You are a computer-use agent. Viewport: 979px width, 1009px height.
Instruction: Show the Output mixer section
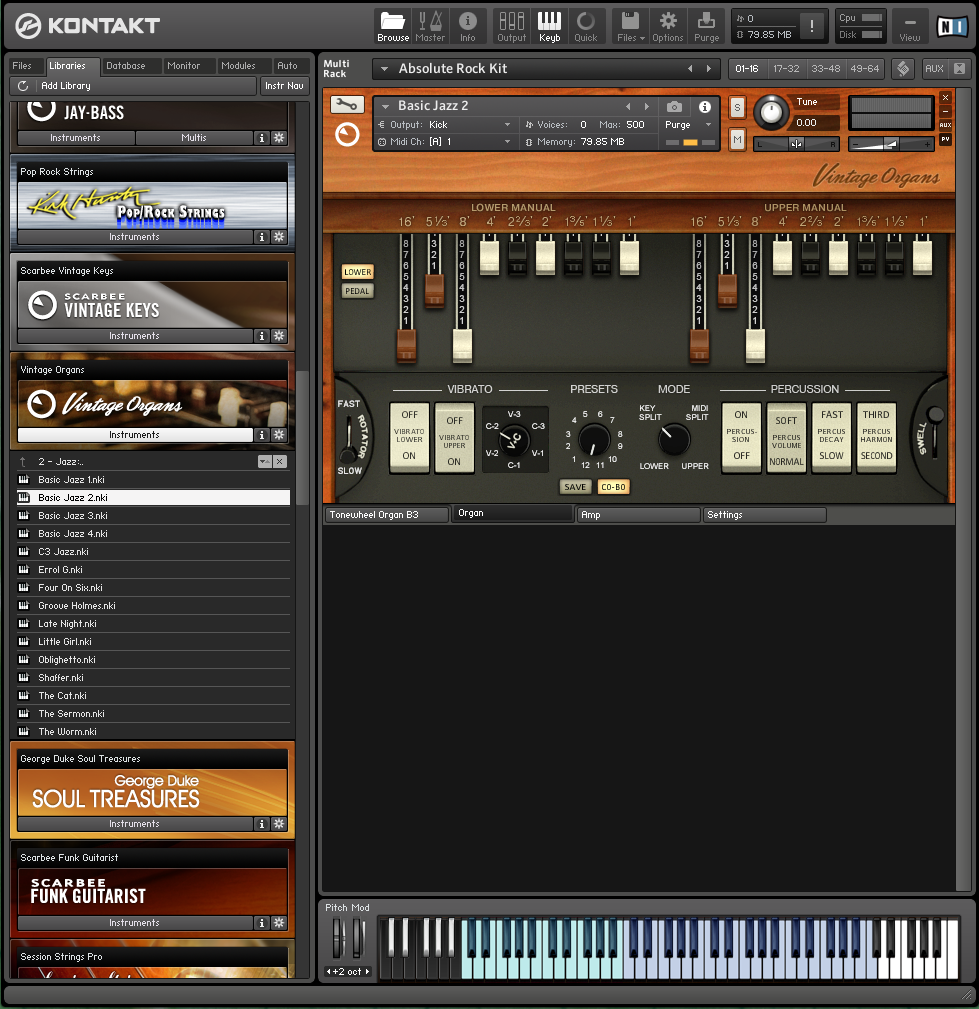(512, 26)
